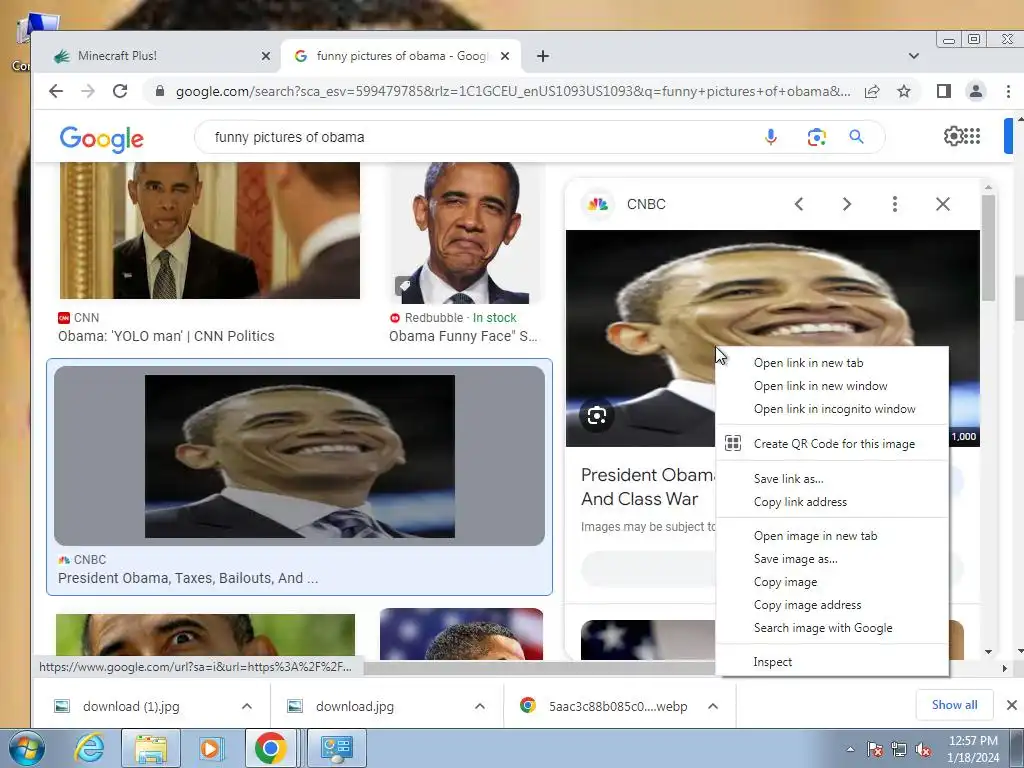Choose Copy image address
Screen dimensions: 1024x768
[832, 605]
